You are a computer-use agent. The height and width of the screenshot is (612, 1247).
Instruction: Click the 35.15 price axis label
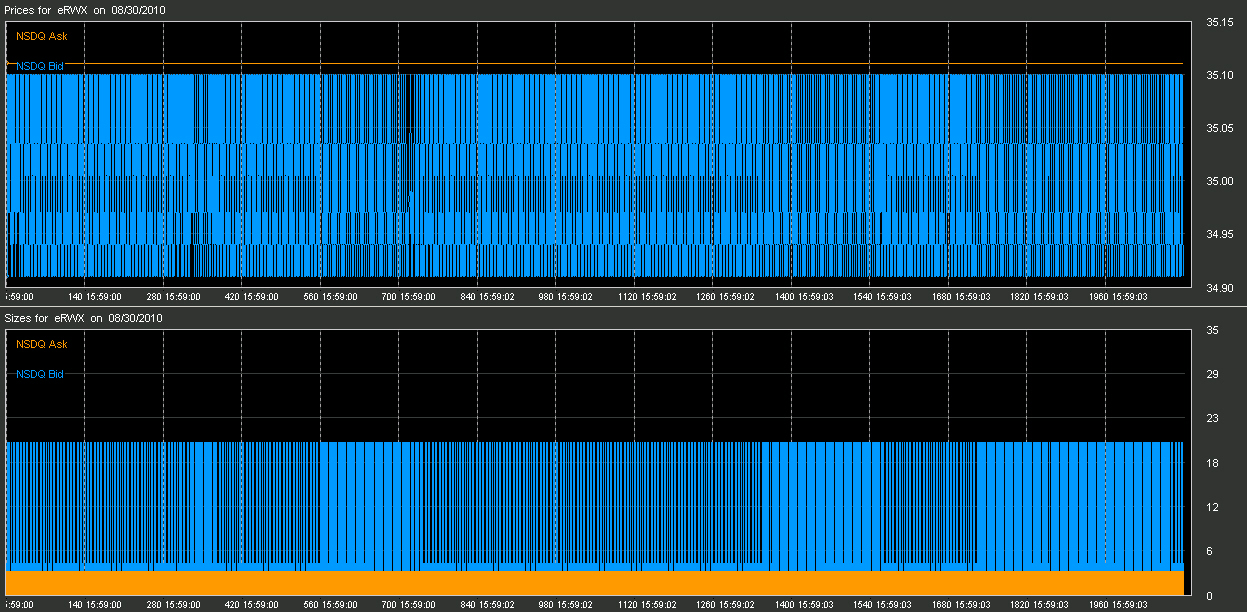click(x=1221, y=22)
